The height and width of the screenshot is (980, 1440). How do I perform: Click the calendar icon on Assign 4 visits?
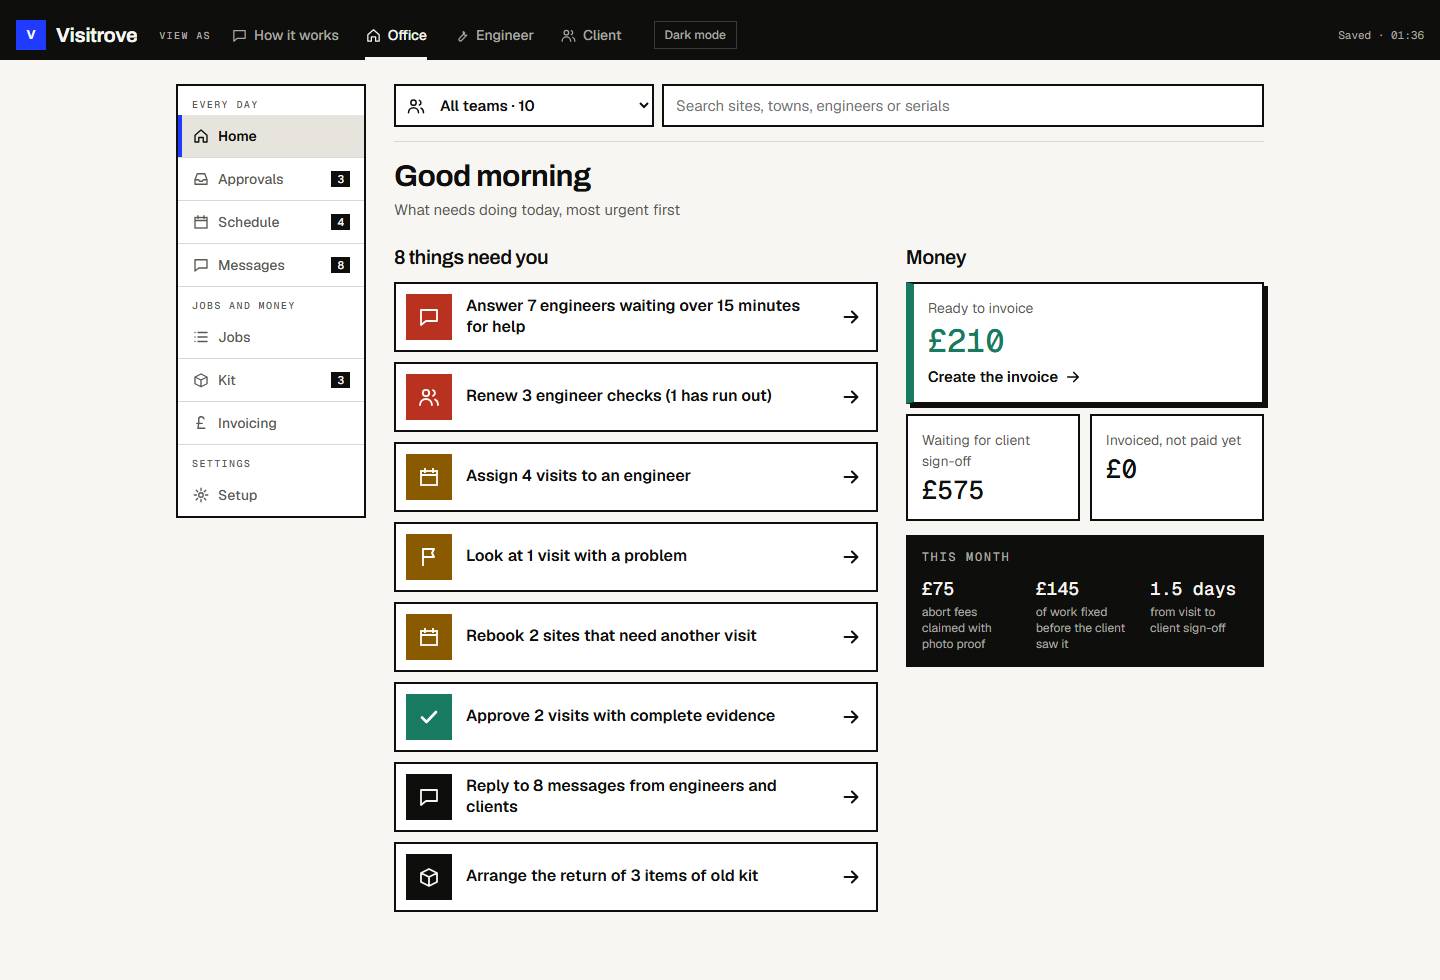click(429, 477)
